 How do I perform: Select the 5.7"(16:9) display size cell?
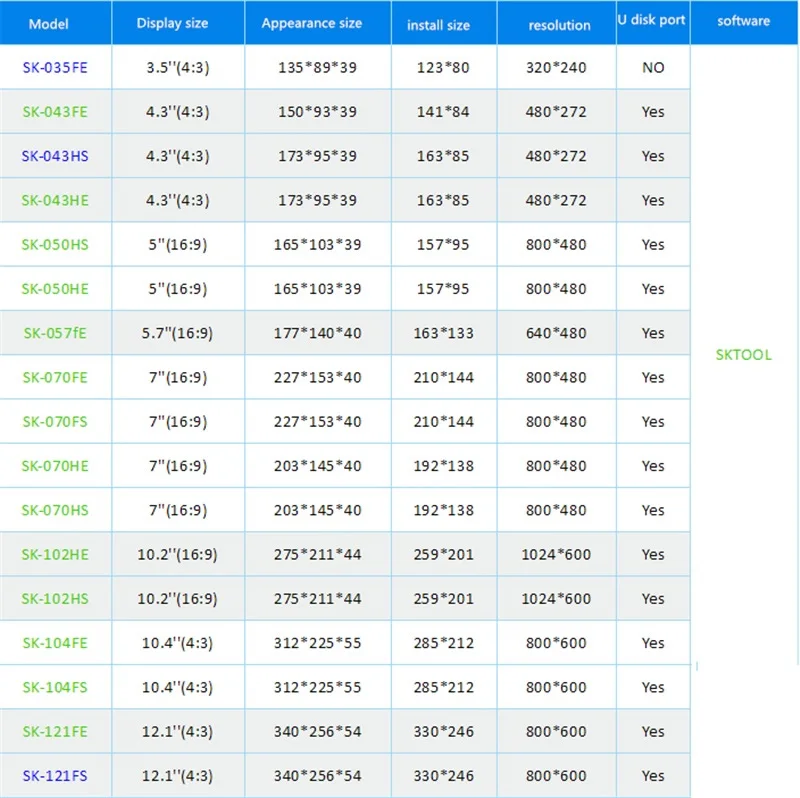(177, 333)
